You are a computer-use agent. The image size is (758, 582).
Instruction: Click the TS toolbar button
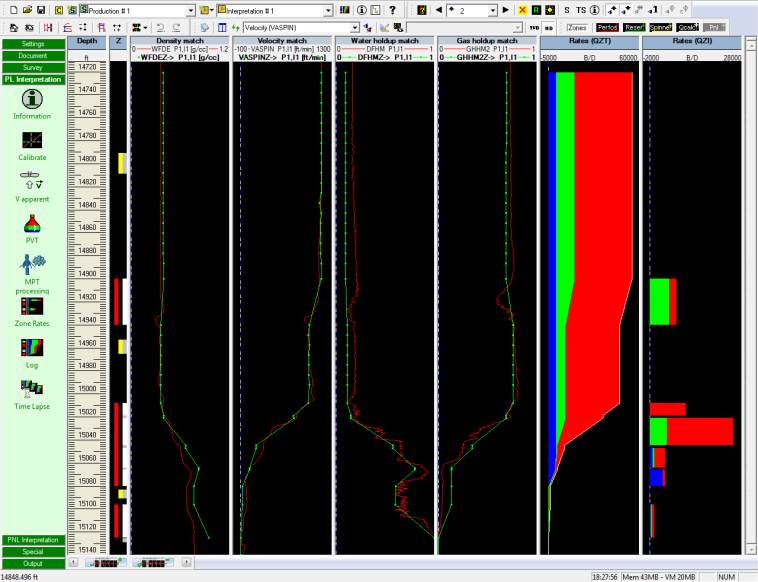581,10
